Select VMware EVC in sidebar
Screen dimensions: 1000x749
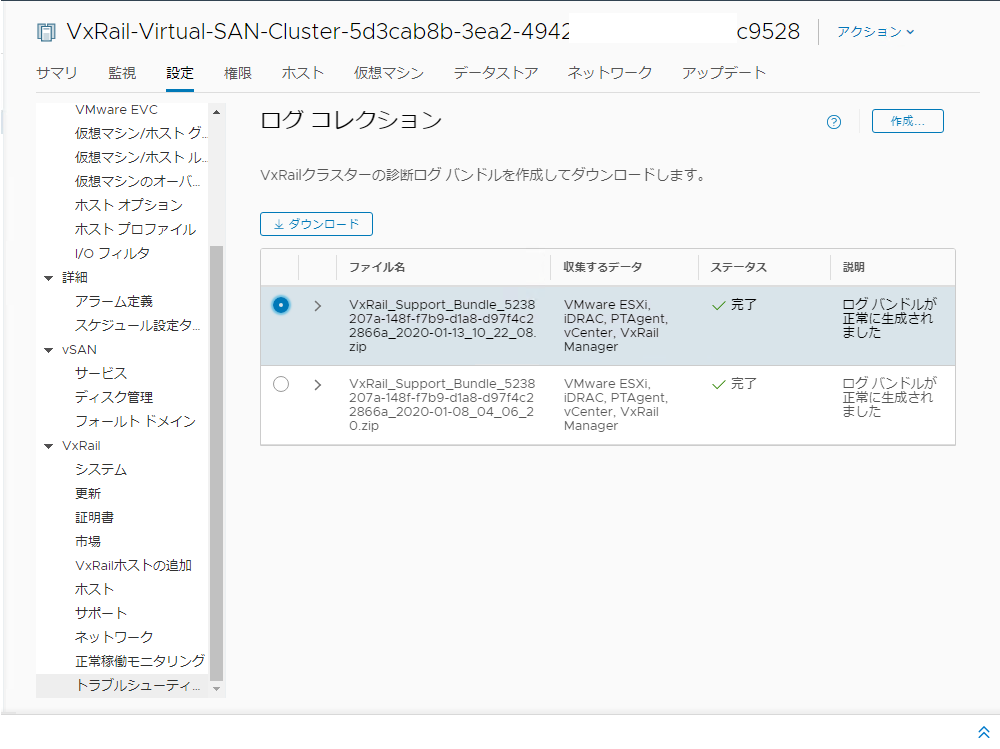(116, 110)
